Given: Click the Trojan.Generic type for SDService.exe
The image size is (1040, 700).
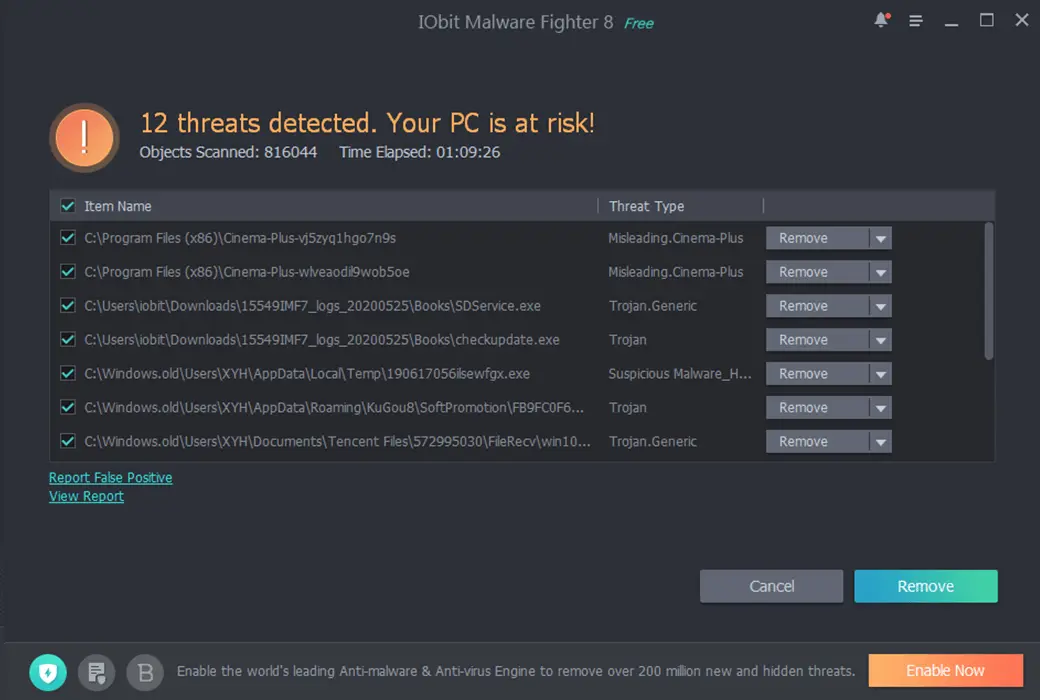Looking at the screenshot, I should (653, 305).
